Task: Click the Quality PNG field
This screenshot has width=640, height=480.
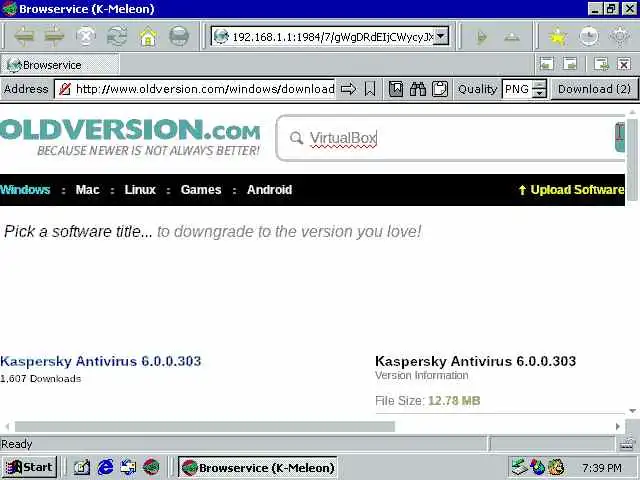Action: pyautogui.click(x=518, y=89)
